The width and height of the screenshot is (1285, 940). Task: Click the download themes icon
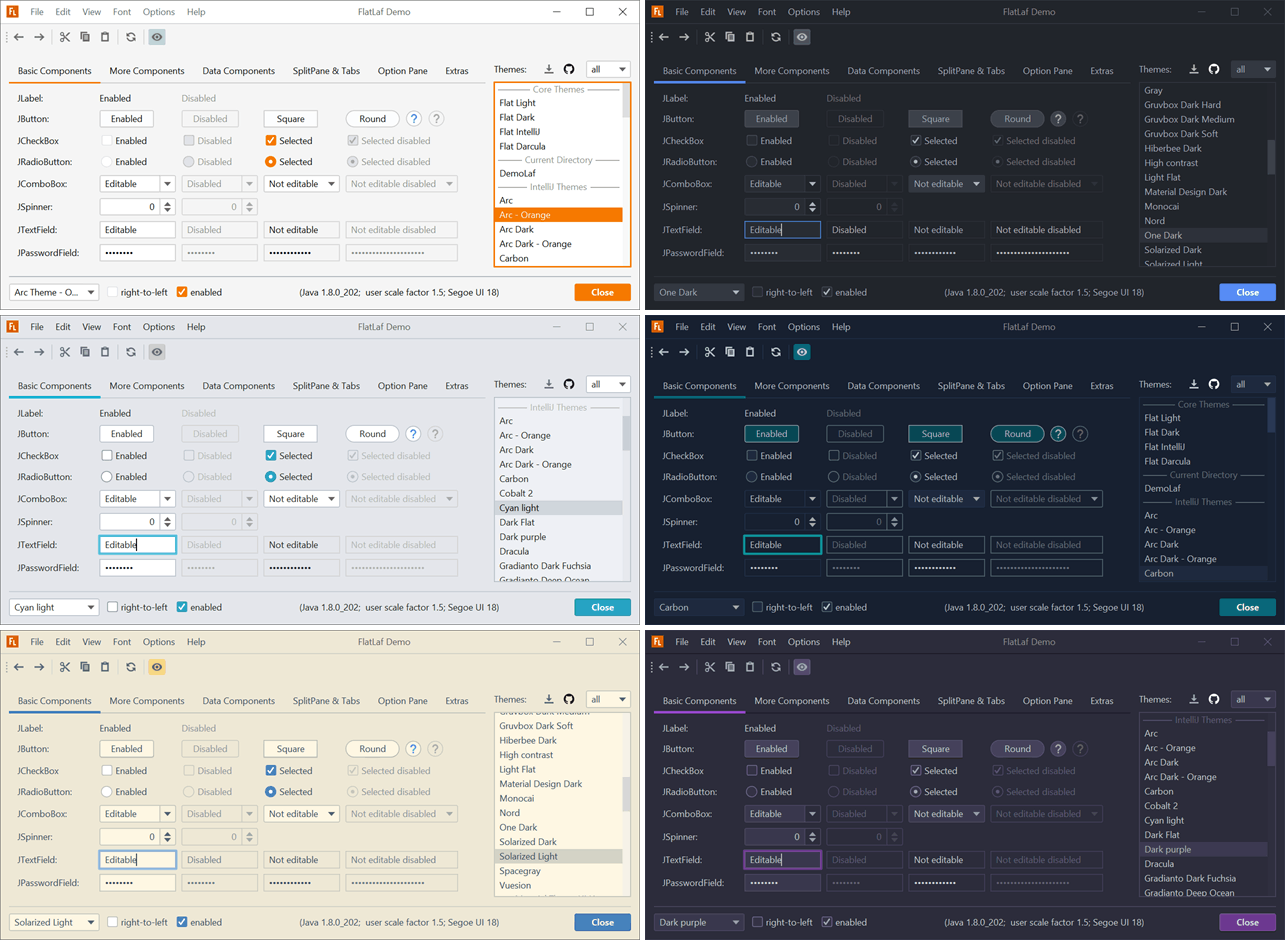[548, 70]
